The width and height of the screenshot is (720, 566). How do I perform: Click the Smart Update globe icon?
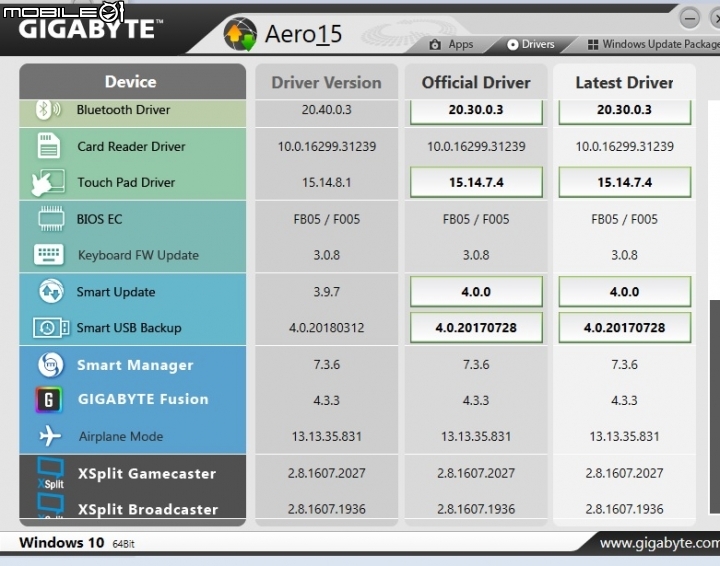(x=51, y=291)
